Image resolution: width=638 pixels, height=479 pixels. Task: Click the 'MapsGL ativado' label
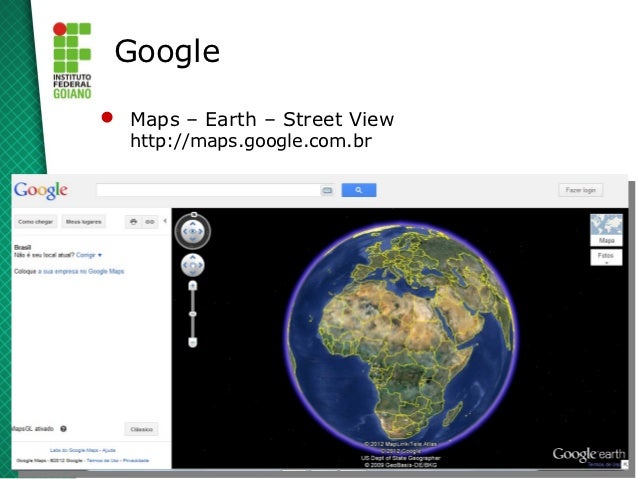[x=33, y=429]
